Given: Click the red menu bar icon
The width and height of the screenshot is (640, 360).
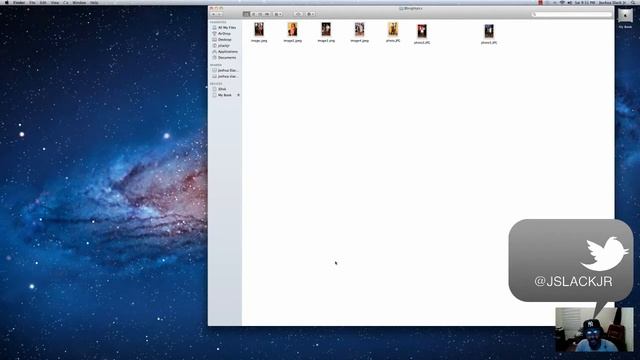Looking at the screenshot, I should click(540, 2).
